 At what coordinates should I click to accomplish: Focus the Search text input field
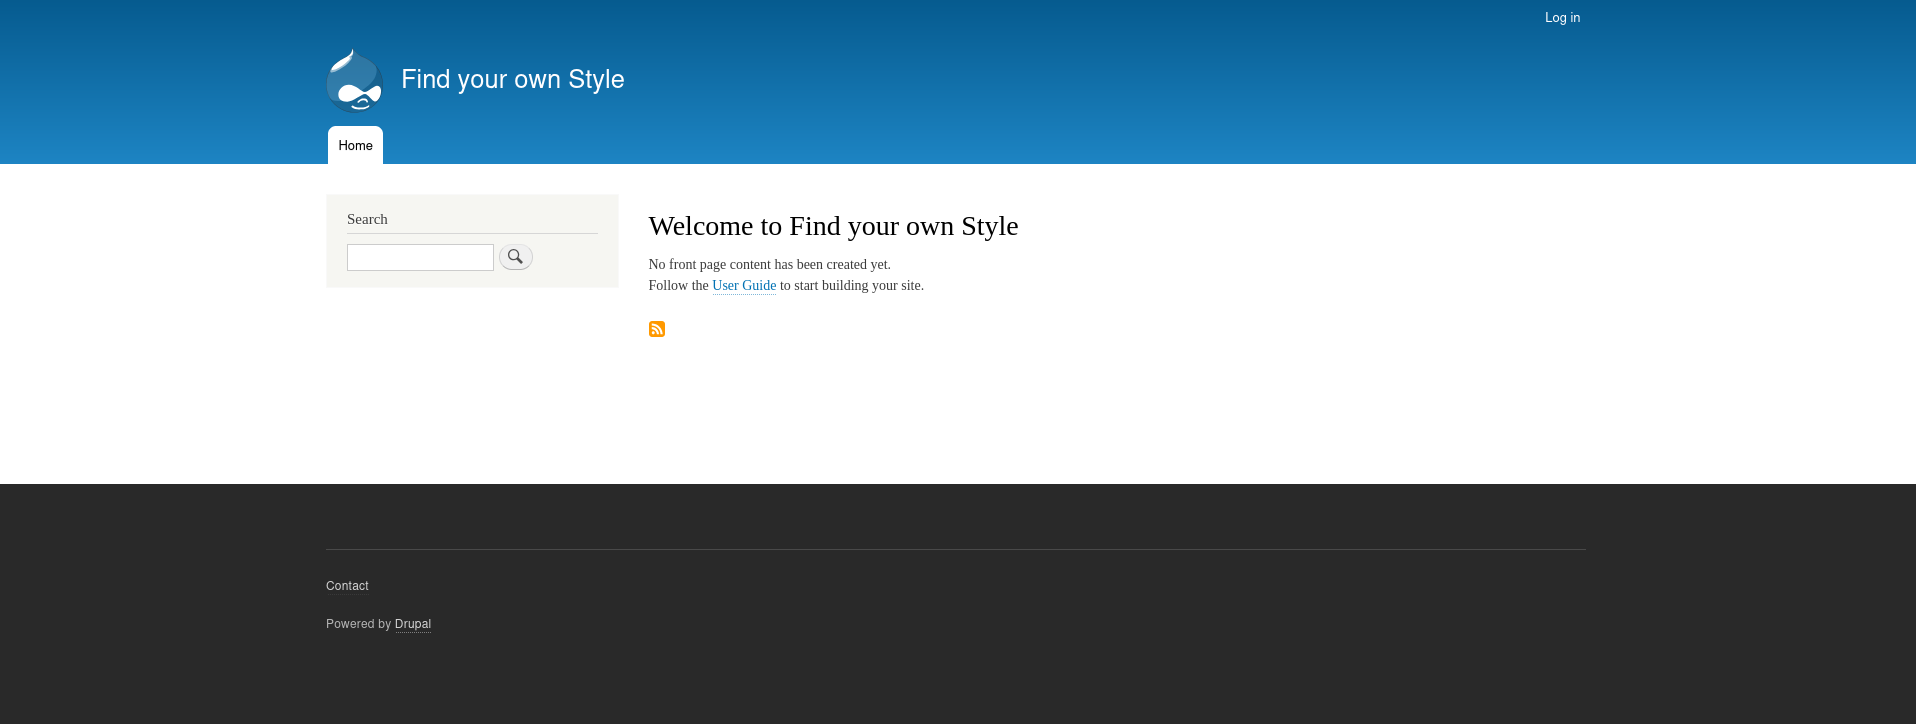pos(420,258)
